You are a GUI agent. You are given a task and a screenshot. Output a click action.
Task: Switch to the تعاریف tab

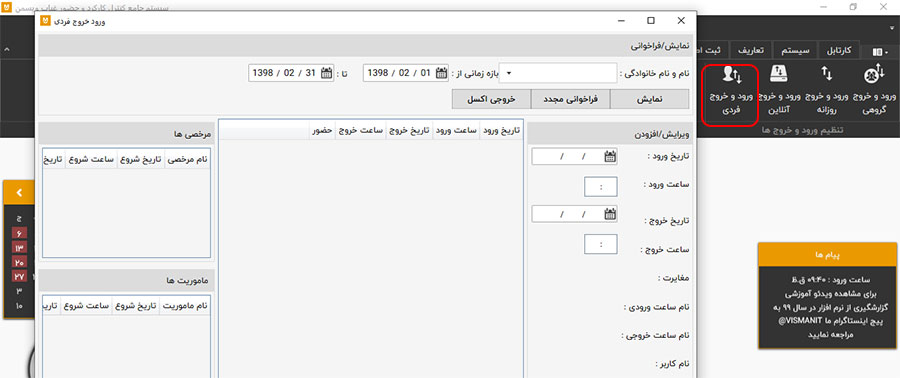point(750,50)
